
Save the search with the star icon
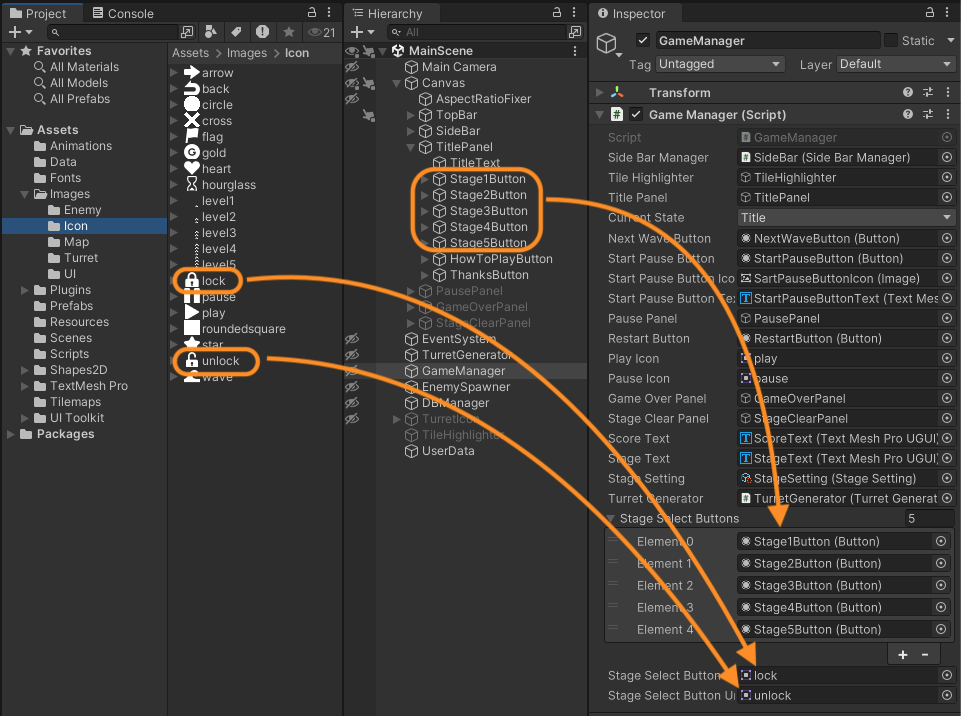click(x=289, y=32)
